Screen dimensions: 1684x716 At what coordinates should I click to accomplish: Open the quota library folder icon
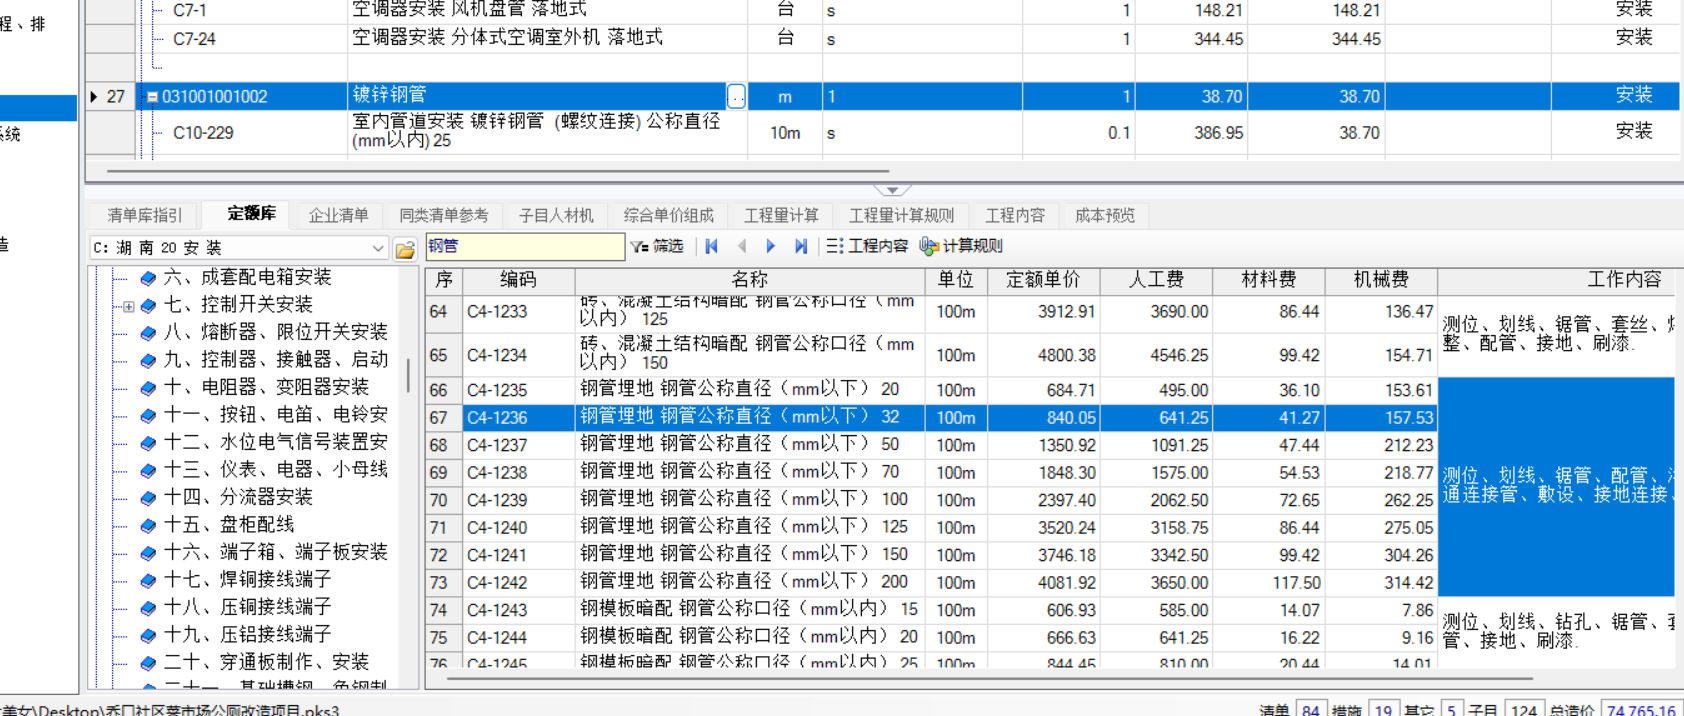click(405, 249)
